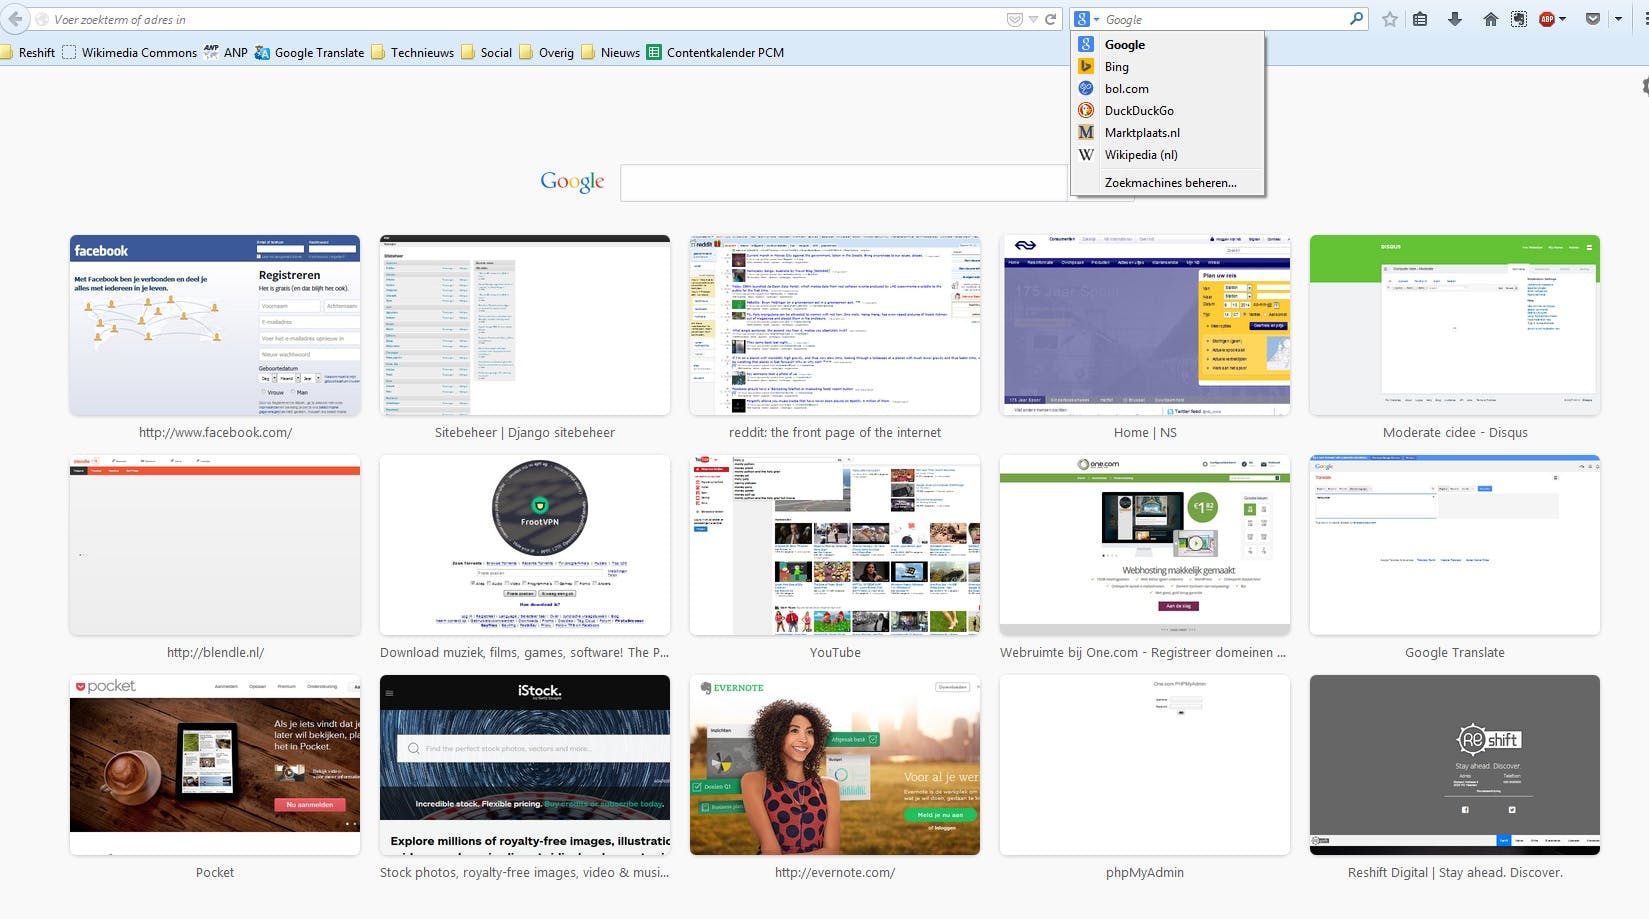Reload the page with the refresh icon
This screenshot has width=1649, height=919.
click(x=1051, y=19)
